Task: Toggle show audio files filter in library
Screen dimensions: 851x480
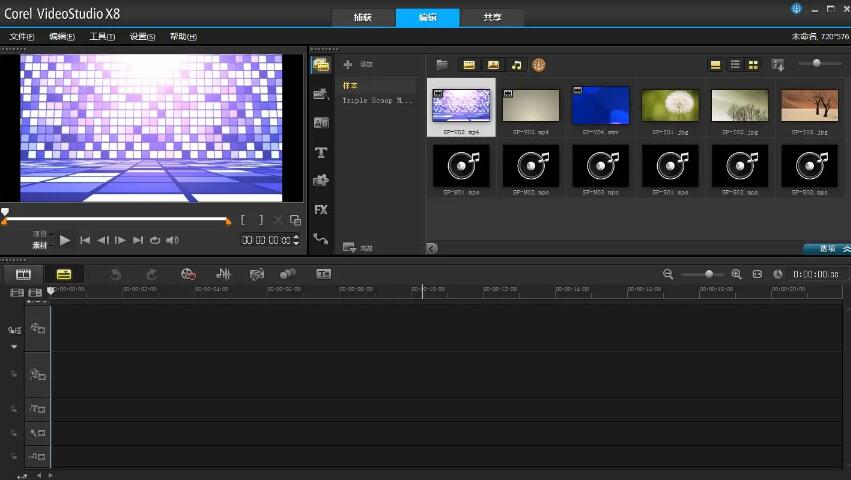Action: pyautogui.click(x=516, y=64)
